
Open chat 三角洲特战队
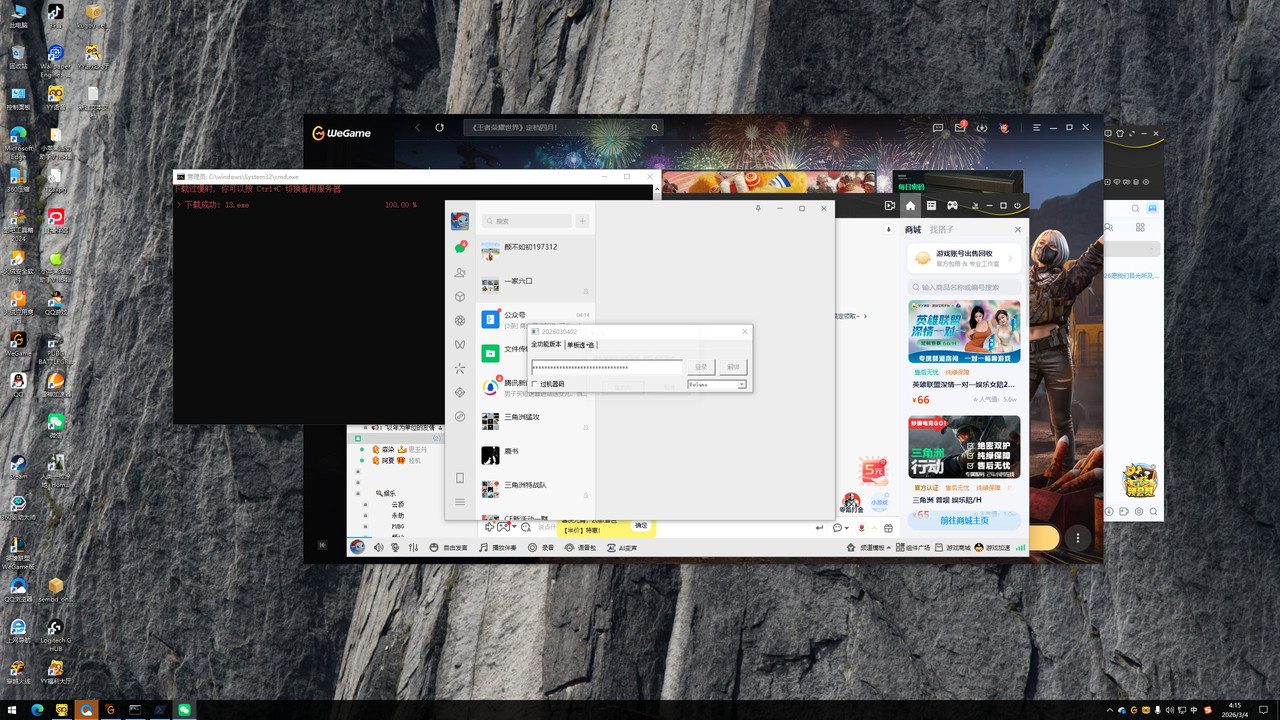point(538,489)
